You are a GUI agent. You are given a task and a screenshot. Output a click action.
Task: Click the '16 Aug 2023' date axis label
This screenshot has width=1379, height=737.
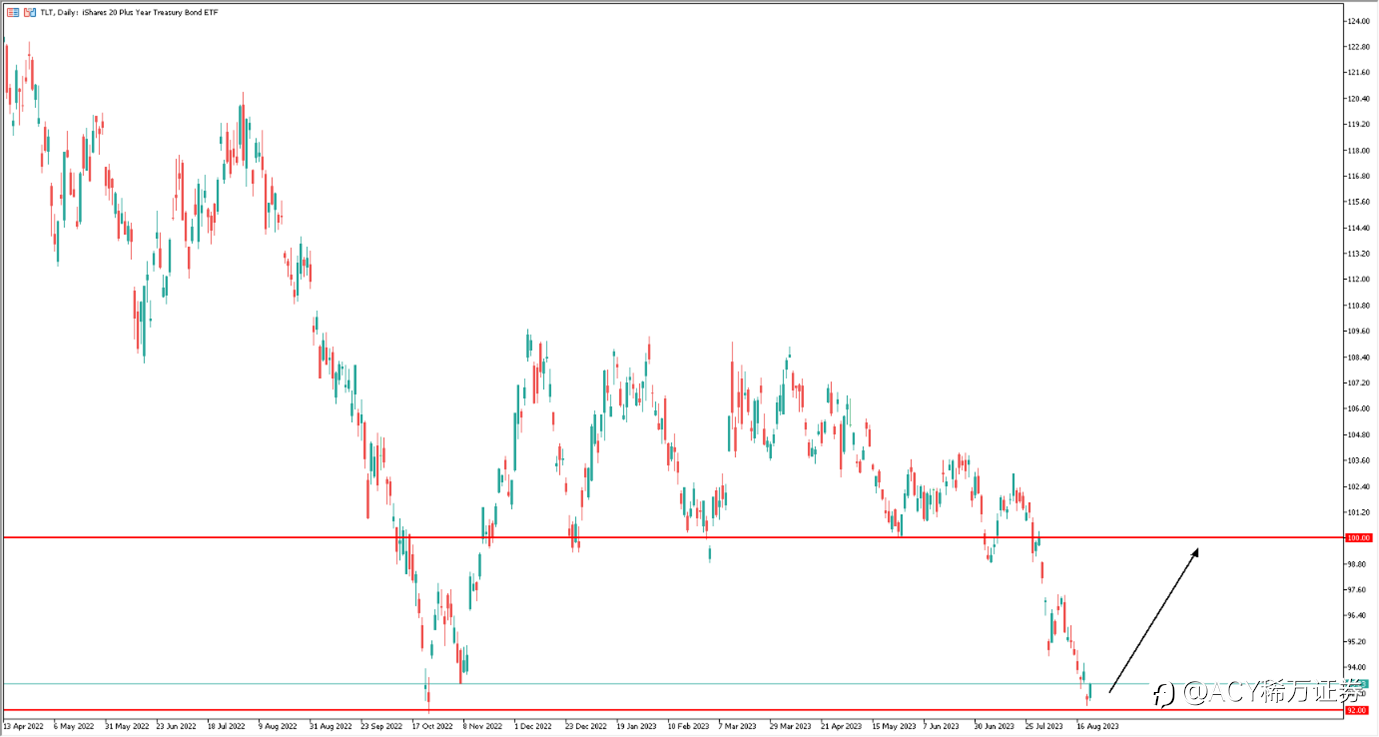(x=1098, y=727)
